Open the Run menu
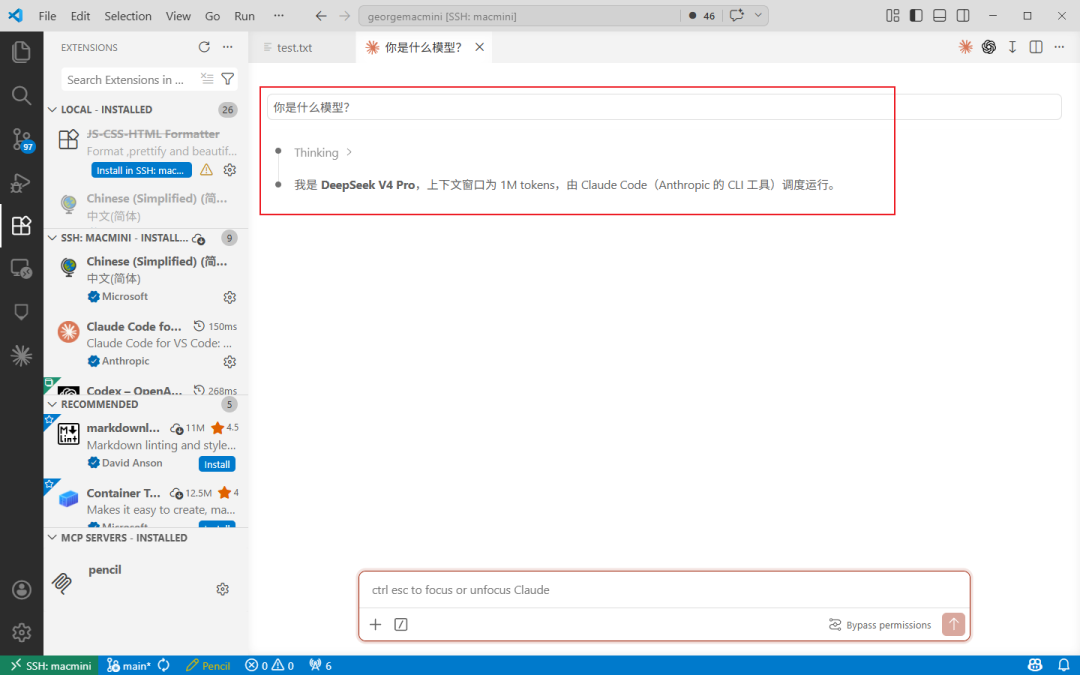Image resolution: width=1080 pixels, height=675 pixels. tap(245, 16)
